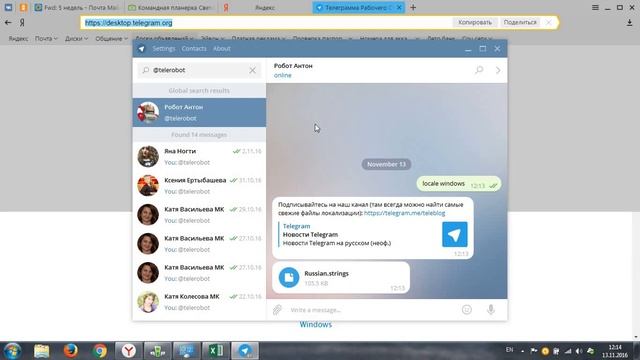Screen dimensions: 640x360
Task: Open Яна Ногти search result message
Action: (199, 156)
